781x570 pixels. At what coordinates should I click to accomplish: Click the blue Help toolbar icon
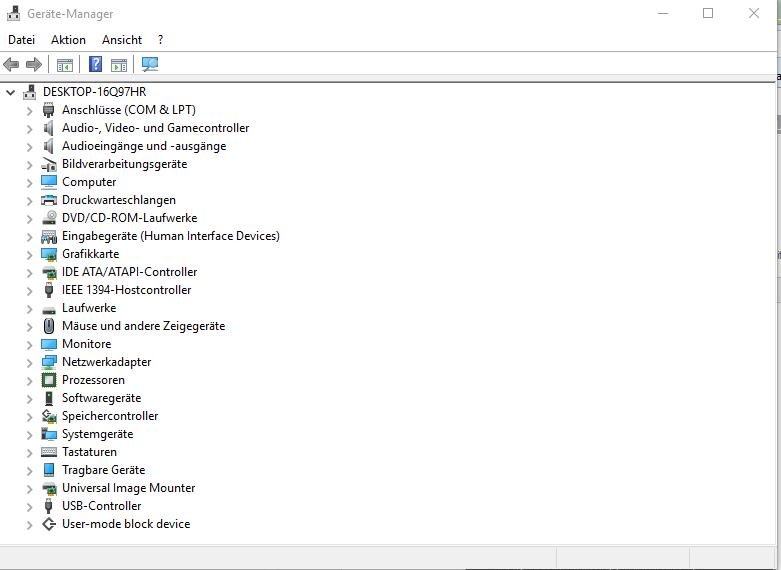pyautogui.click(x=95, y=64)
